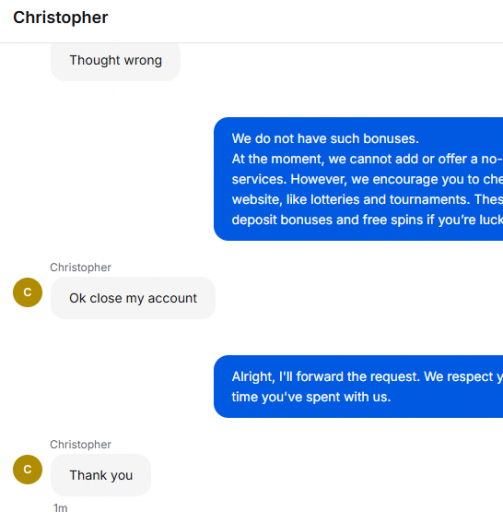Click the line starting "At the moment, we cannot"
Image resolution: width=503 pixels, height=512 pixels.
click(367, 159)
